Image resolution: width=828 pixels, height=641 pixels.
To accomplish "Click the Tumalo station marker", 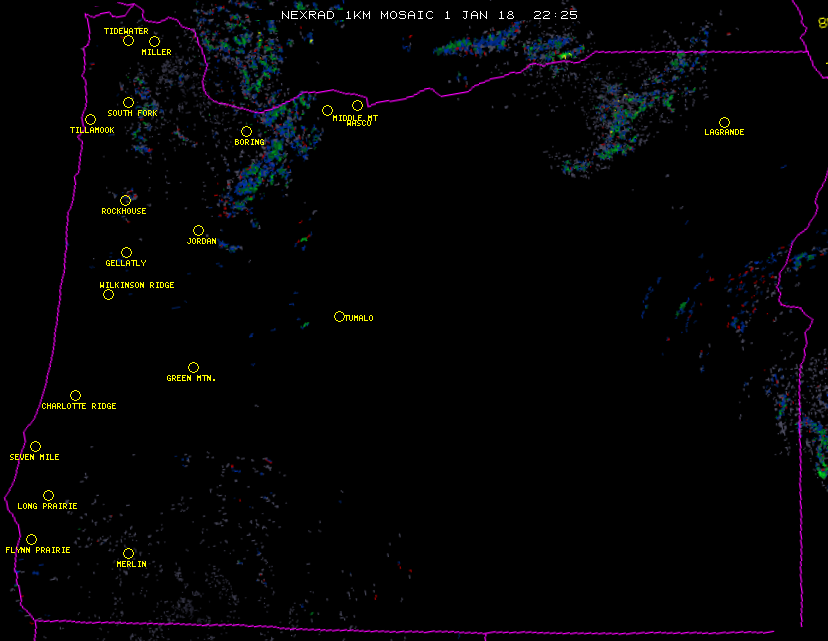I will pos(339,316).
